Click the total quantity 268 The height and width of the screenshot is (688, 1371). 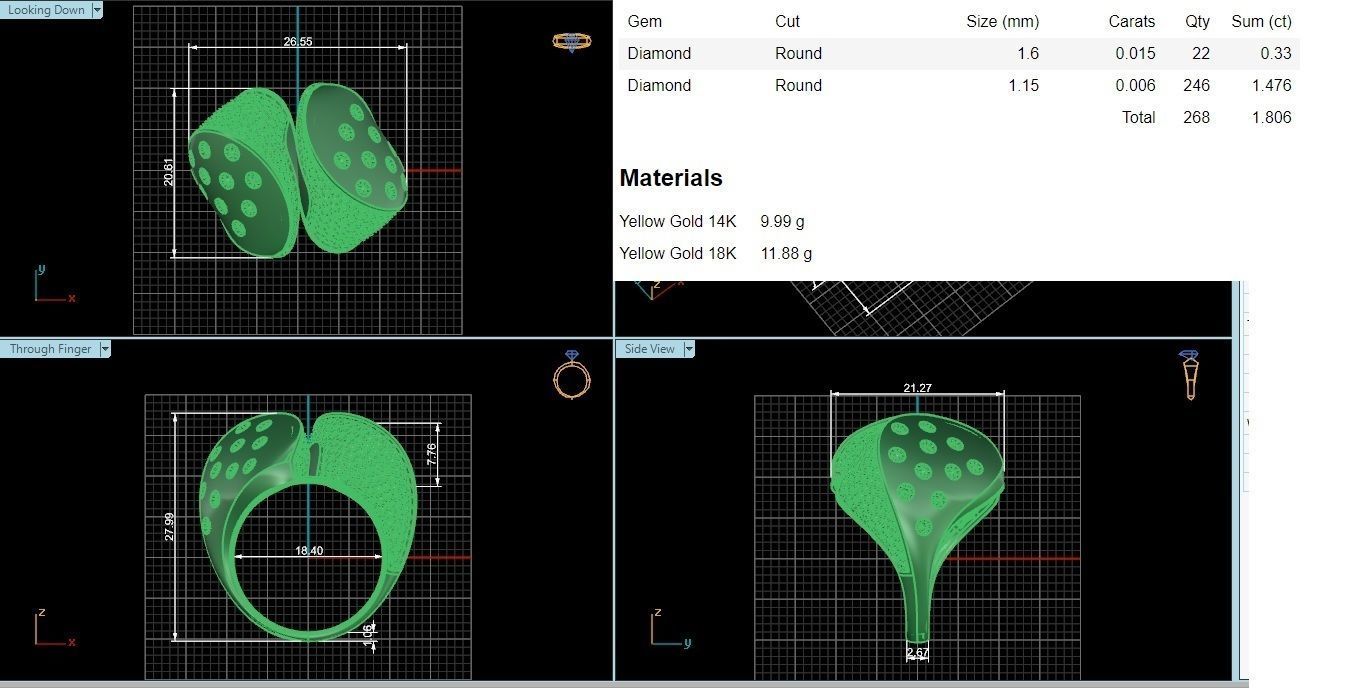[1196, 117]
